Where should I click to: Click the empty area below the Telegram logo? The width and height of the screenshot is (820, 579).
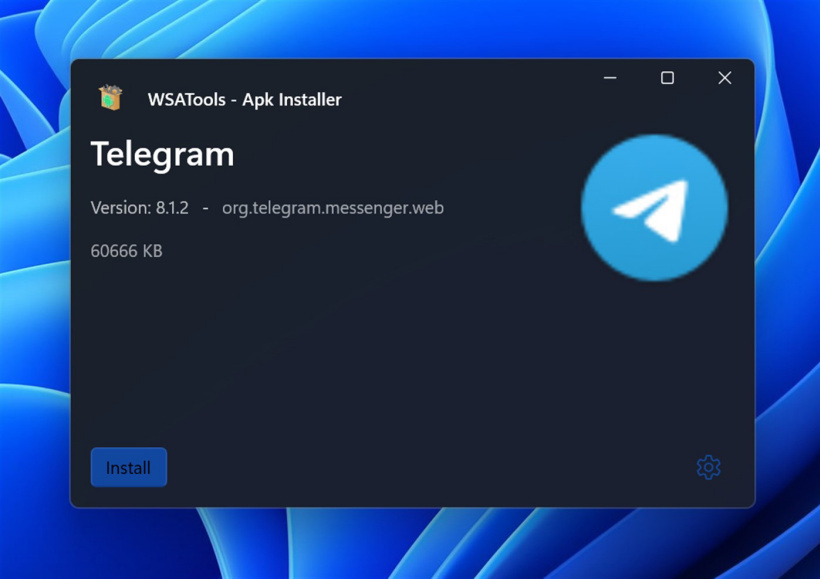[x=654, y=361]
